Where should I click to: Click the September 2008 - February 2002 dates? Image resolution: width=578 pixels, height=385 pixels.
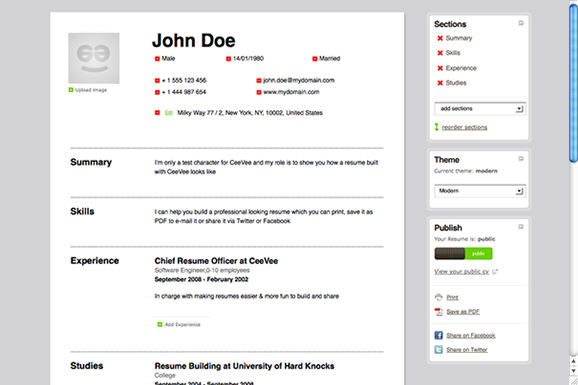pos(201,280)
